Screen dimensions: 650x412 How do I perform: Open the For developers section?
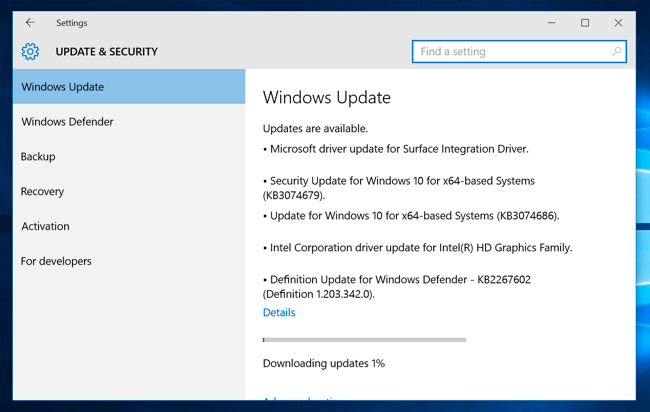[x=129, y=261]
